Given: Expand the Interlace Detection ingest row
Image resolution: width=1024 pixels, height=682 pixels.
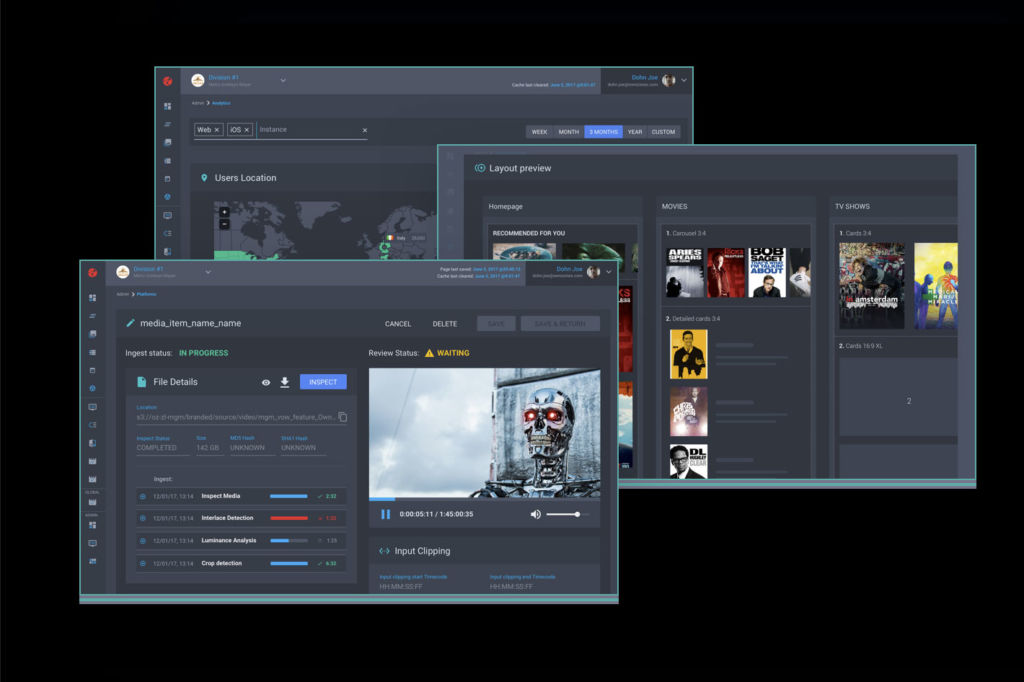Looking at the screenshot, I should pyautogui.click(x=142, y=518).
